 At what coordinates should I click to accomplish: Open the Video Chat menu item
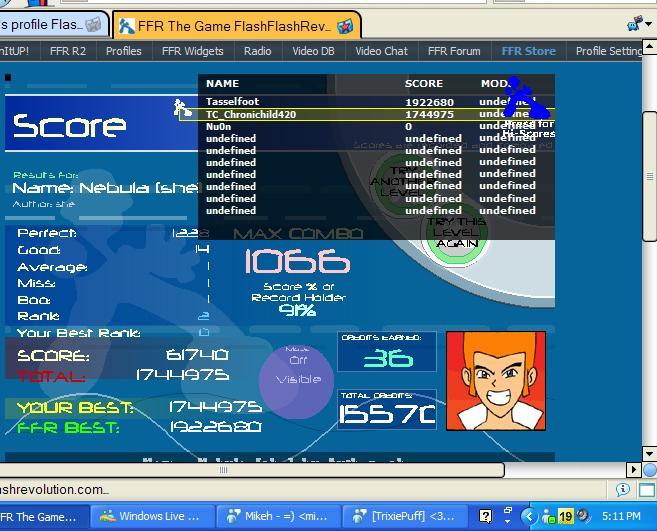(381, 51)
